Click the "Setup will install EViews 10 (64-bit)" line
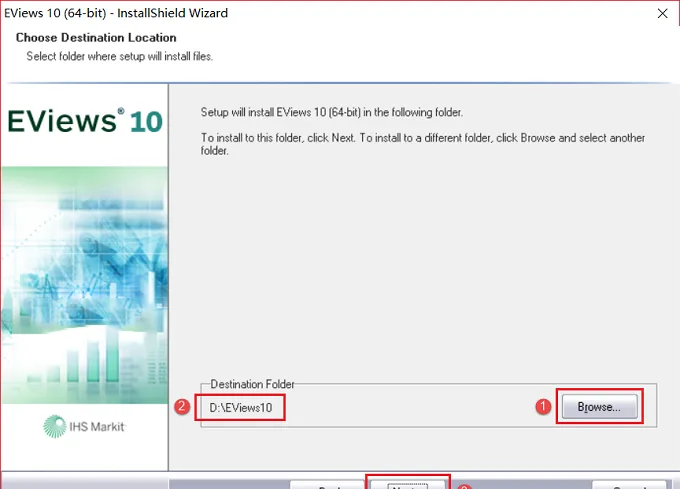This screenshot has height=489, width=680. coord(332,112)
